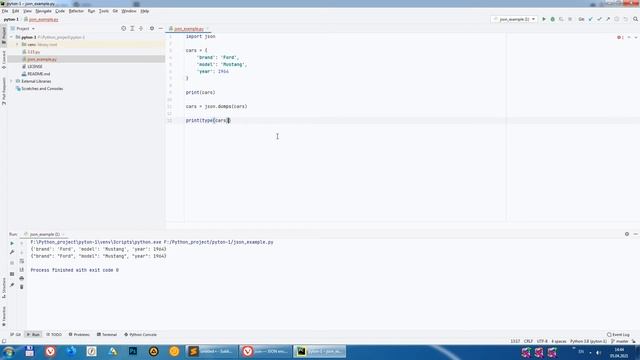Open Git branch master widget in status bar
Image resolution: width=640 pixels, height=360 pixels.
[620, 341]
